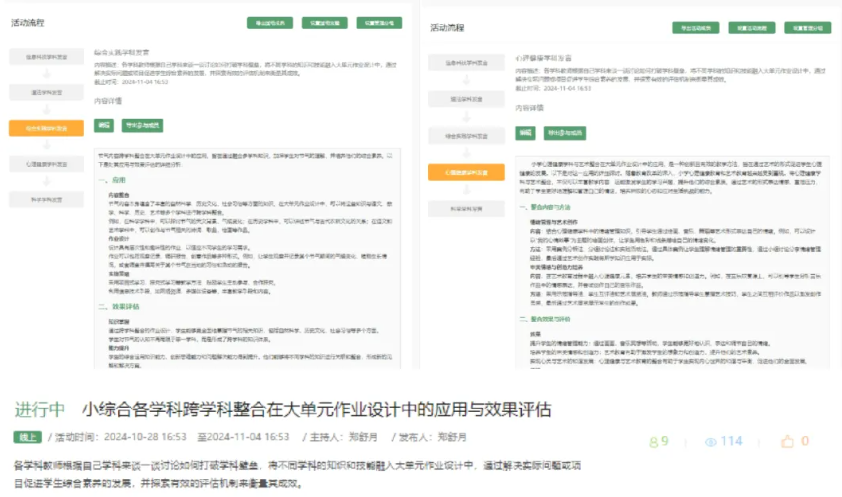
Task: Click the 8.9 rating score
Action: click(658, 441)
